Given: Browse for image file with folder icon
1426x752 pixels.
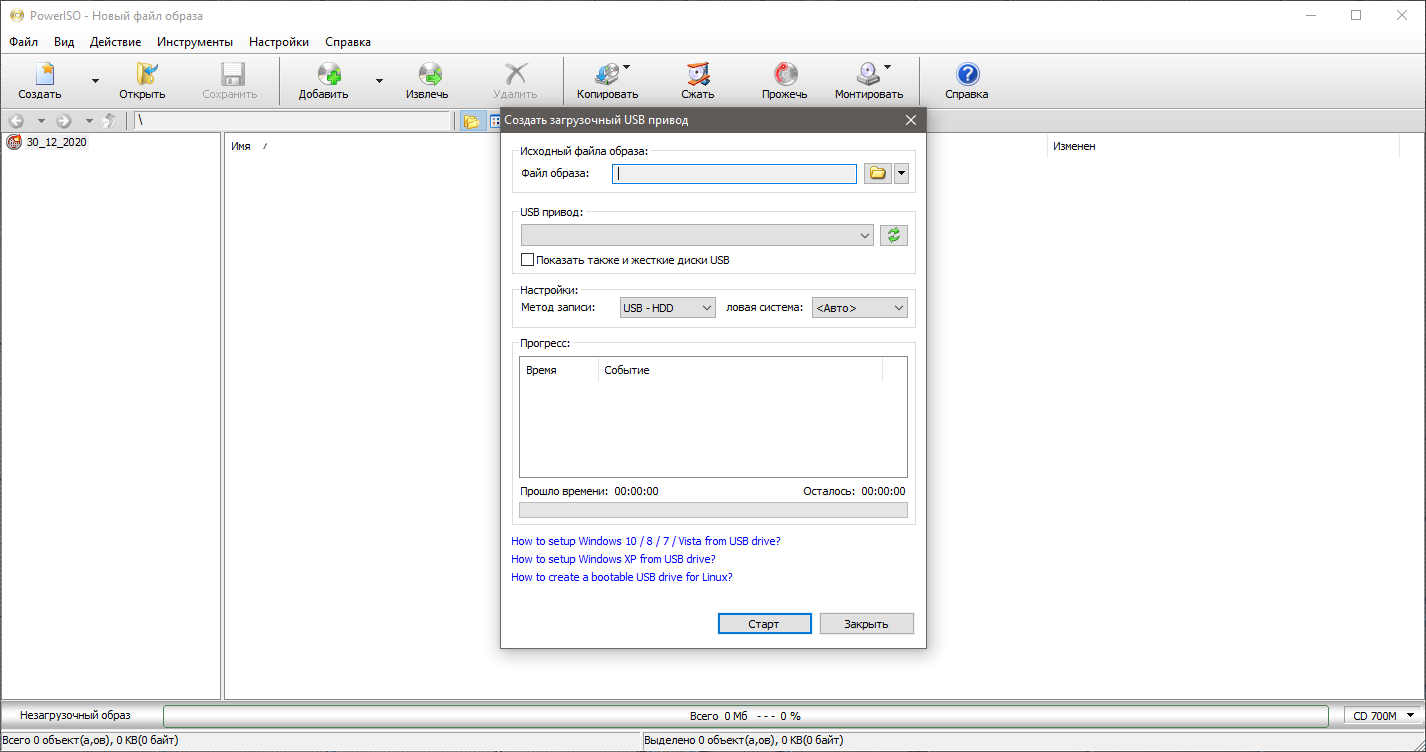Looking at the screenshot, I should click(877, 173).
